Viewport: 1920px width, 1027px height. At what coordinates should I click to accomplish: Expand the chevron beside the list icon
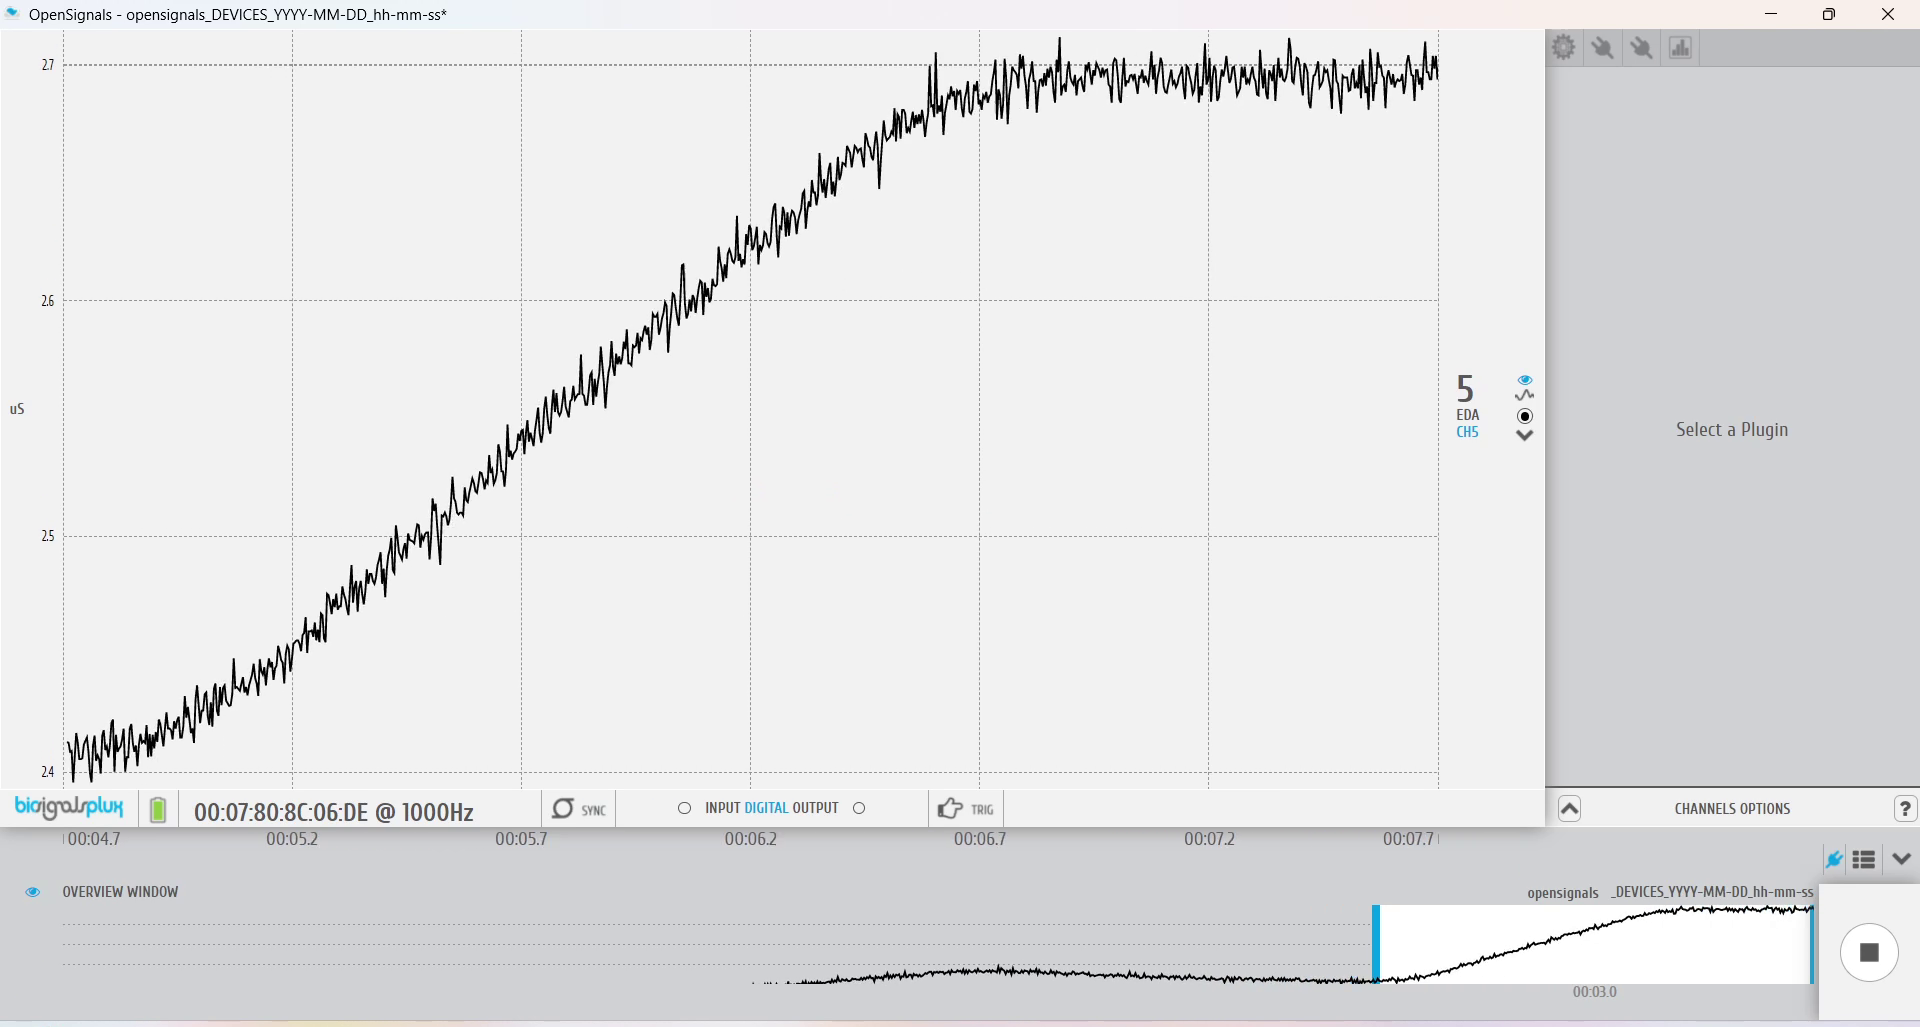pyautogui.click(x=1902, y=859)
